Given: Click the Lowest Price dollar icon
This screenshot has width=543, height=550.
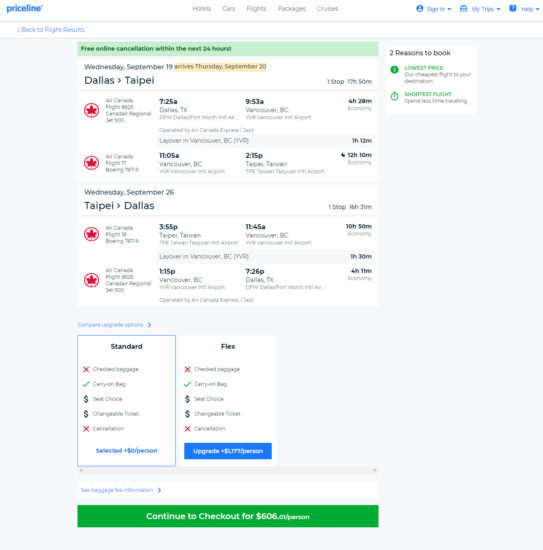Looking at the screenshot, I should pyautogui.click(x=395, y=69).
